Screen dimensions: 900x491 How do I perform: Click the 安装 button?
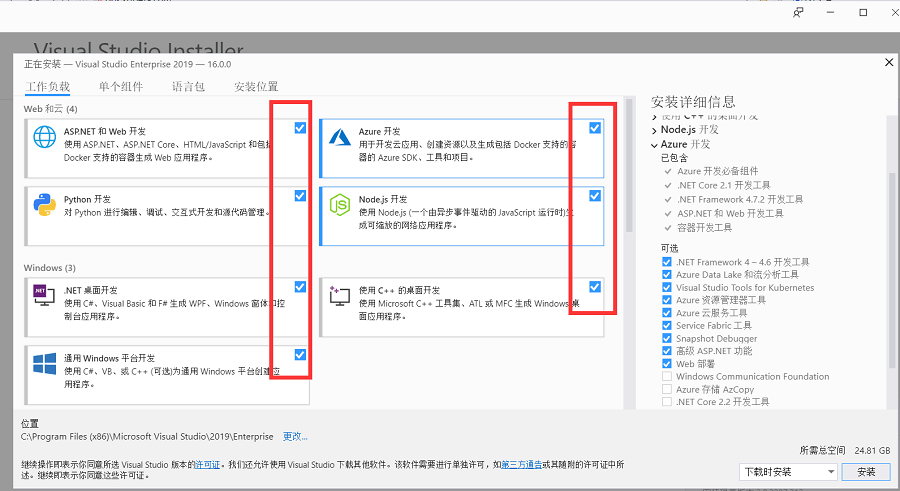[866, 472]
